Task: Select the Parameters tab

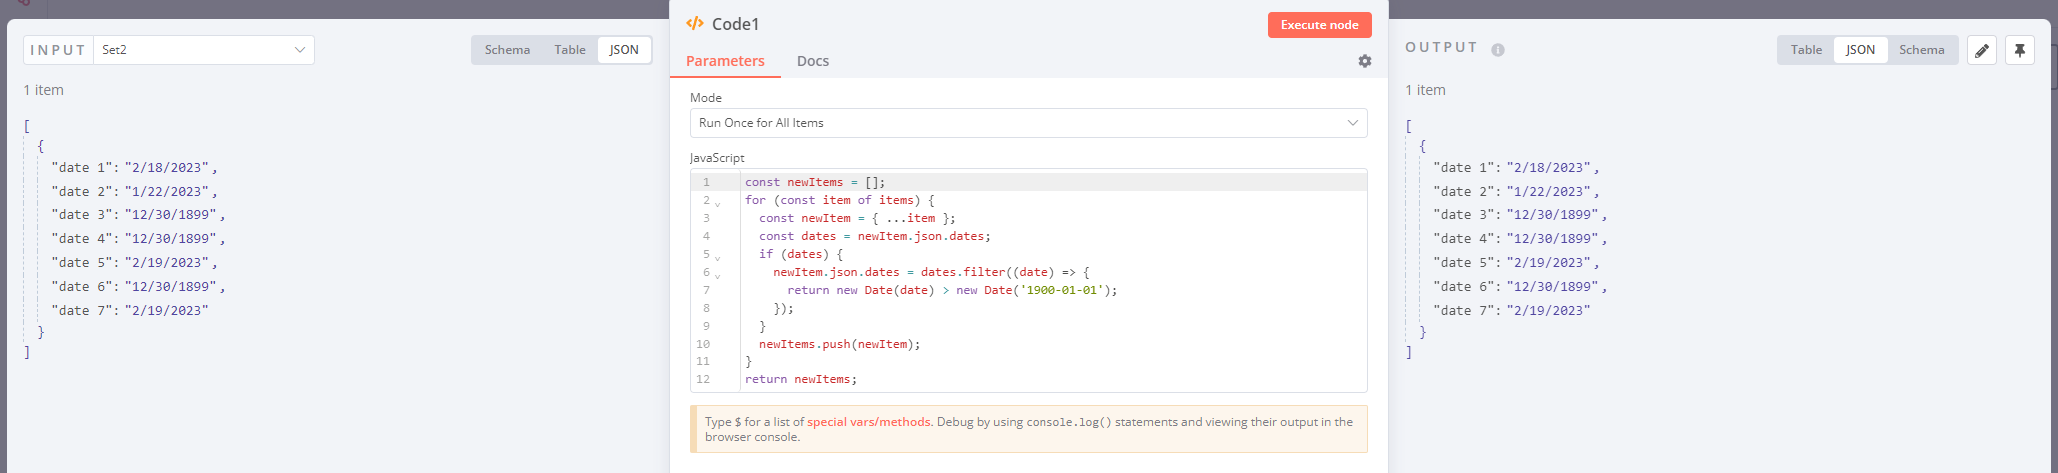Action: click(725, 61)
